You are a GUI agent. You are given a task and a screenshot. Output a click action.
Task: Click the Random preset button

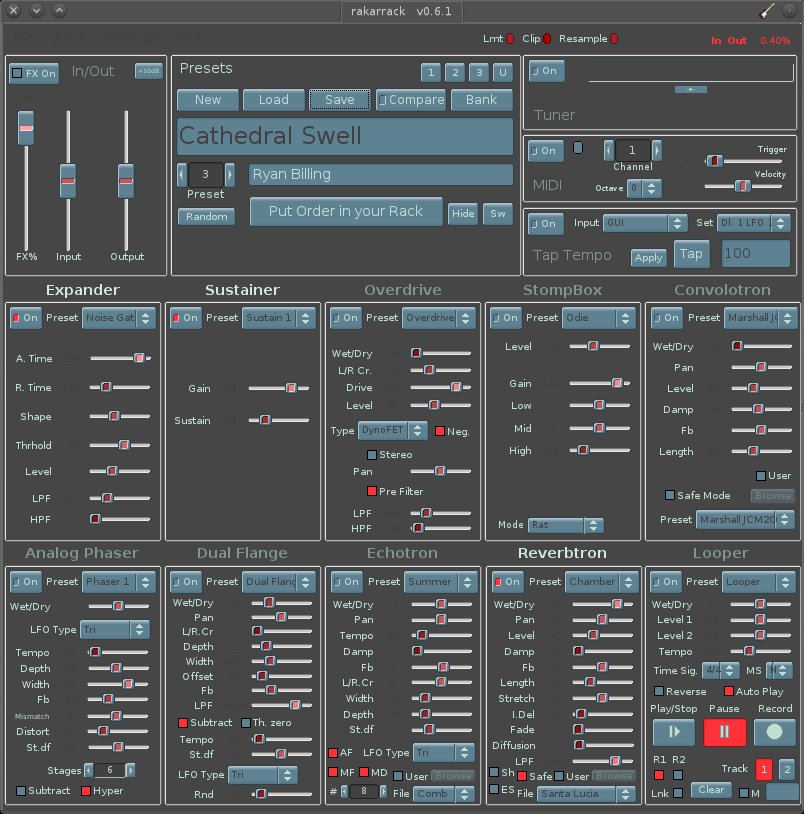206,216
